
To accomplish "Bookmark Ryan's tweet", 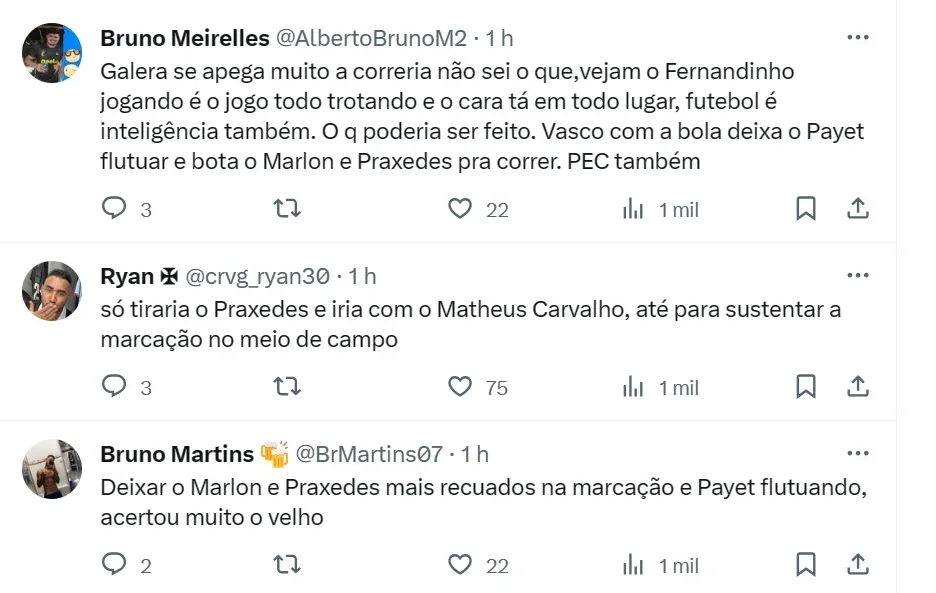I will point(806,386).
